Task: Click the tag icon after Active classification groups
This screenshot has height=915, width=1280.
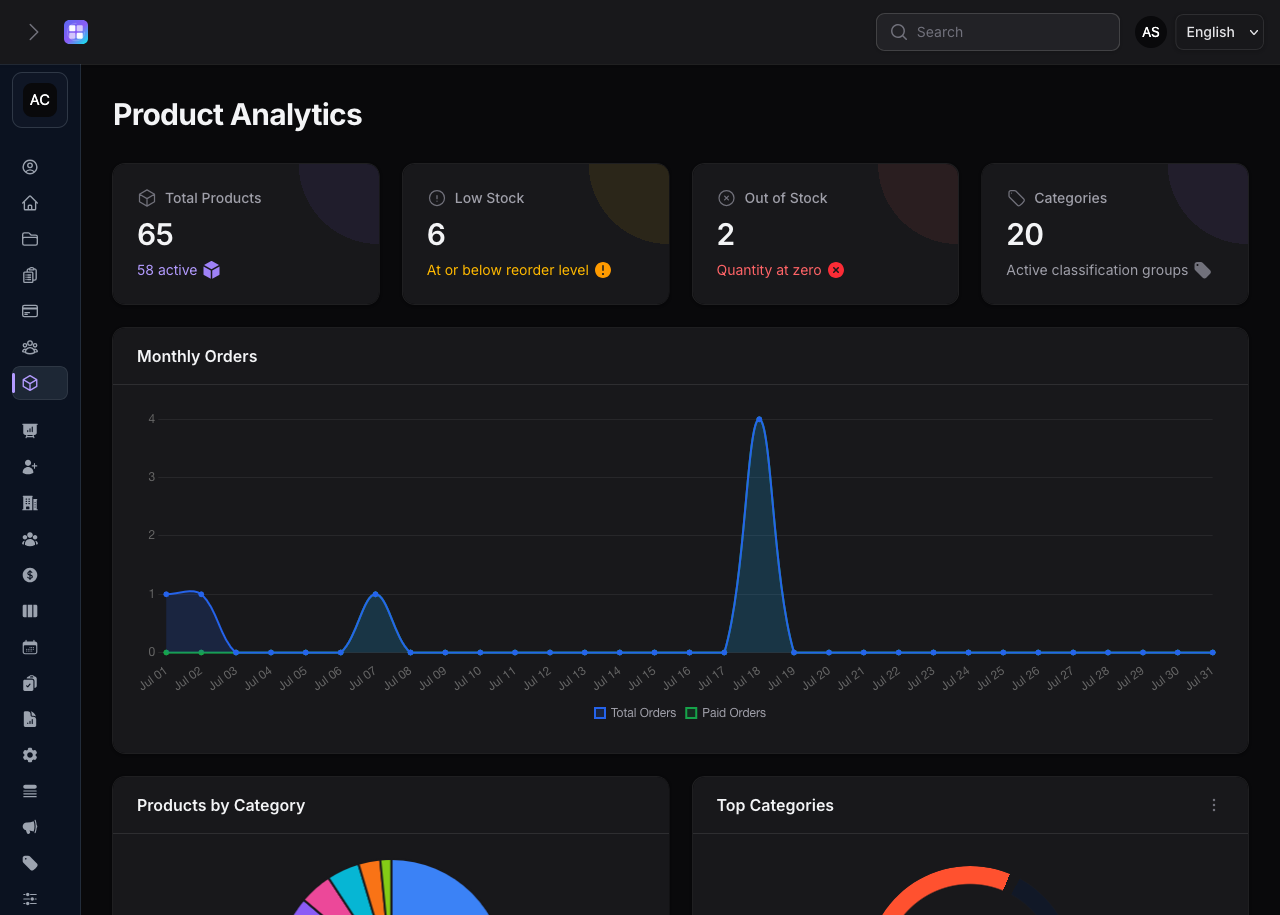Action: point(1203,270)
